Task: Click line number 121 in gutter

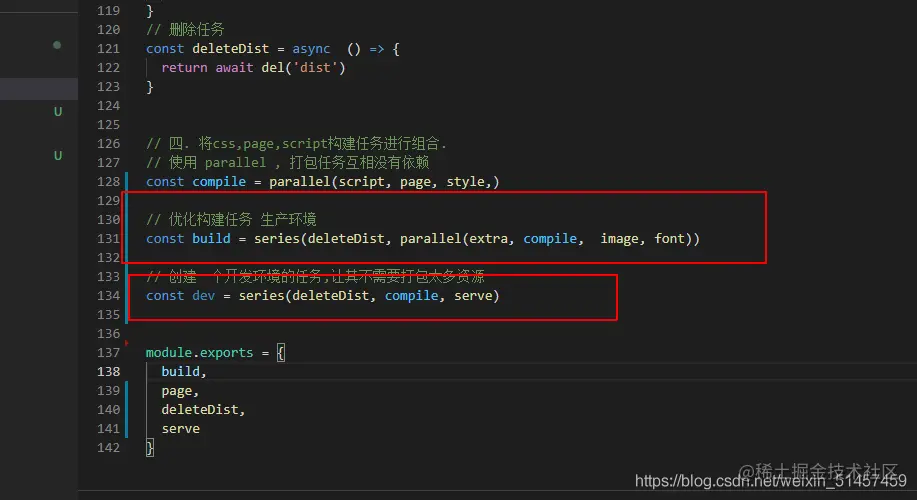Action: [108, 49]
